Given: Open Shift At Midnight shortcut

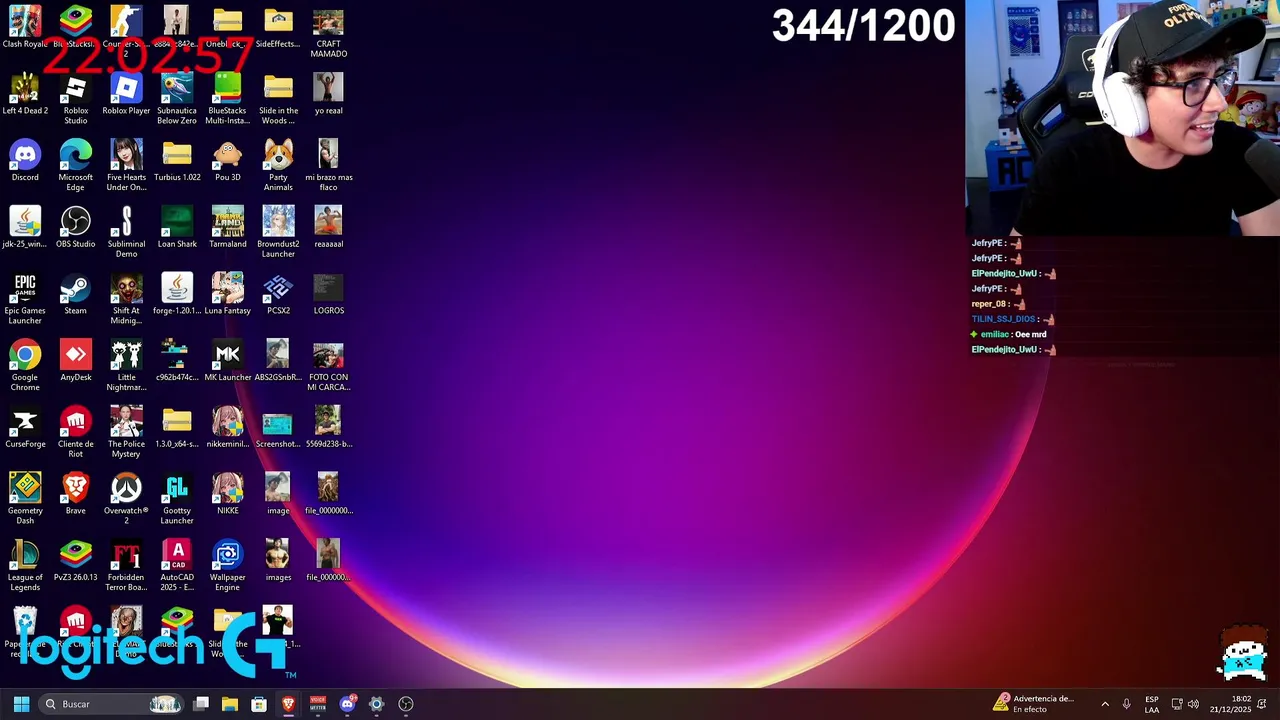Looking at the screenshot, I should point(126,300).
